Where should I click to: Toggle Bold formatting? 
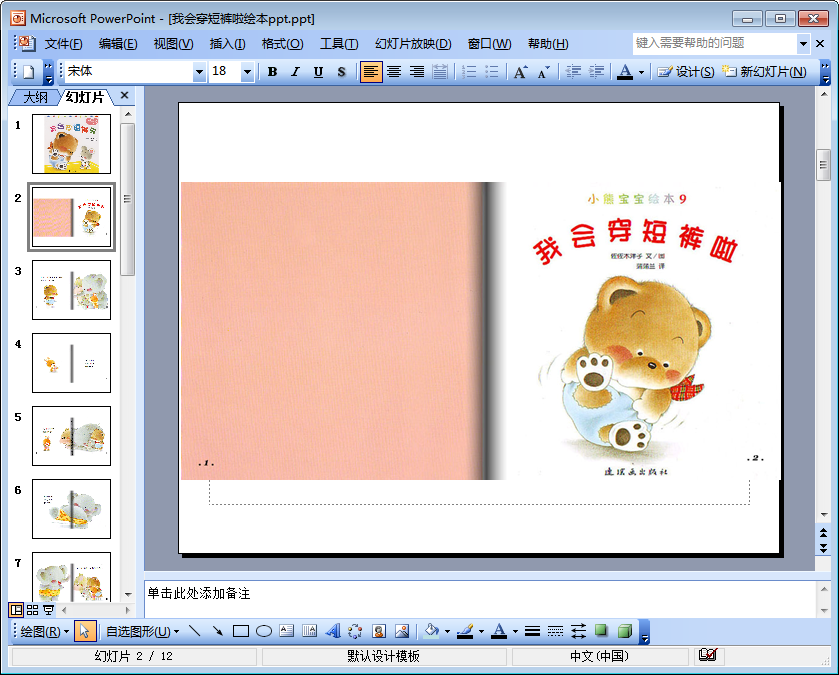tap(272, 72)
